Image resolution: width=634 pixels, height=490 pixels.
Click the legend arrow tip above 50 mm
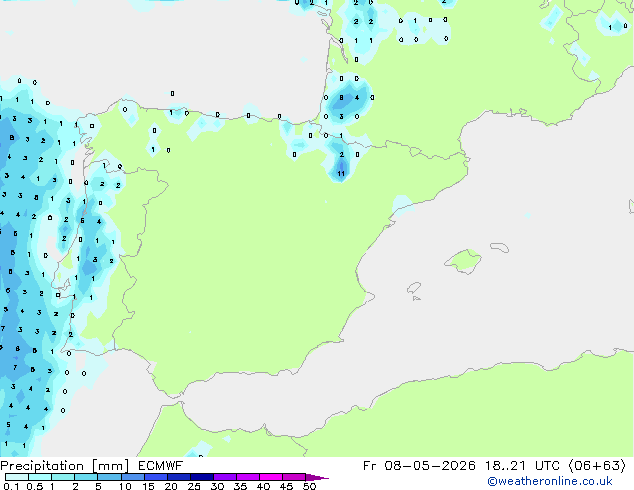click(x=317, y=477)
